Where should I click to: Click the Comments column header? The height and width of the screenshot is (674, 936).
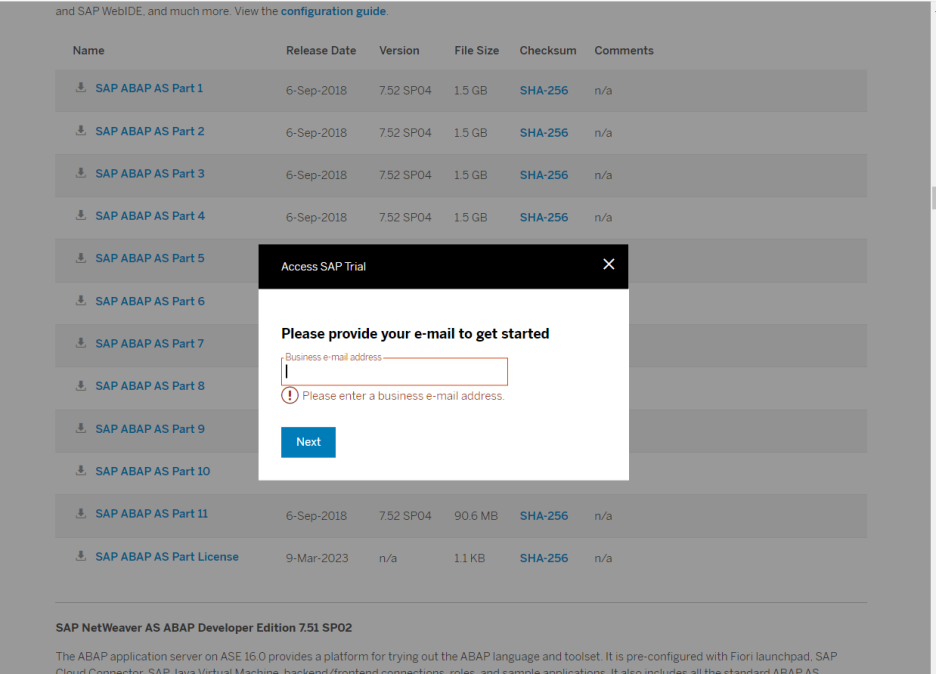point(624,51)
